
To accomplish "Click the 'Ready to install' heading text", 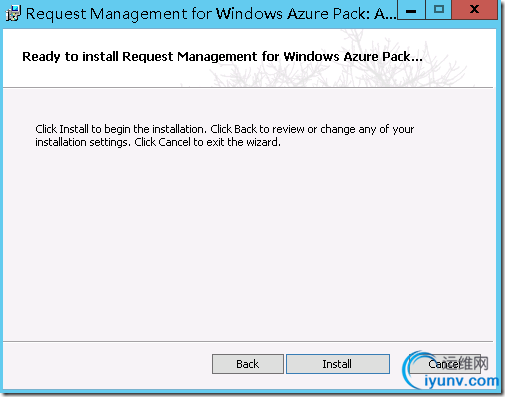I will [222, 56].
